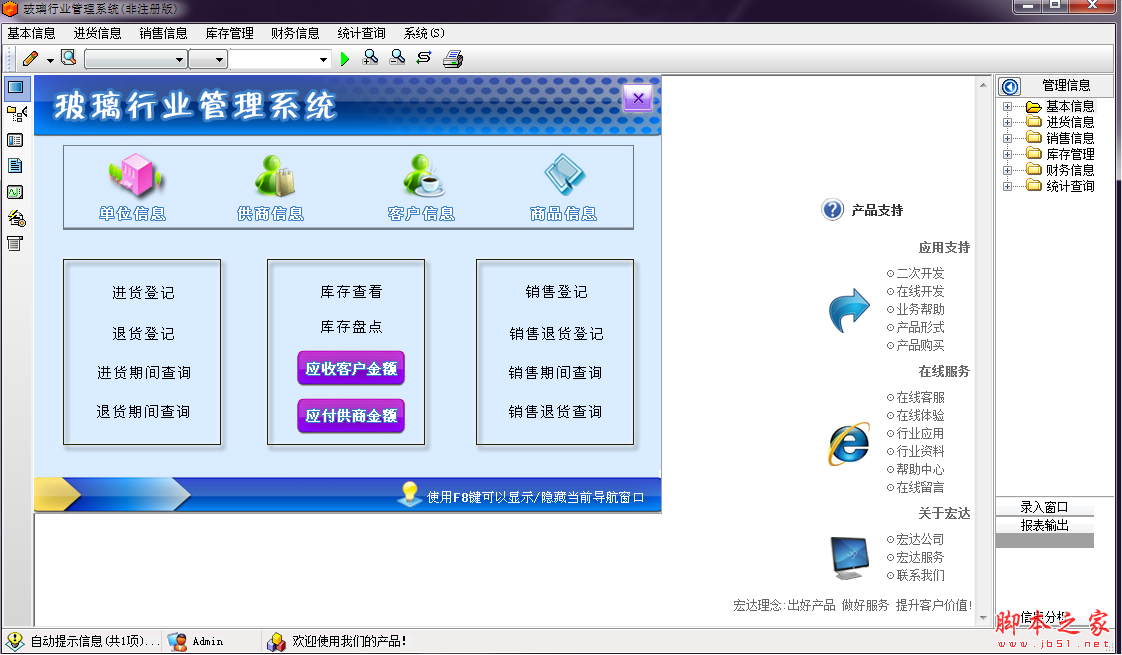Click the 产品支持 help question icon
1122x655 pixels.
click(x=832, y=210)
